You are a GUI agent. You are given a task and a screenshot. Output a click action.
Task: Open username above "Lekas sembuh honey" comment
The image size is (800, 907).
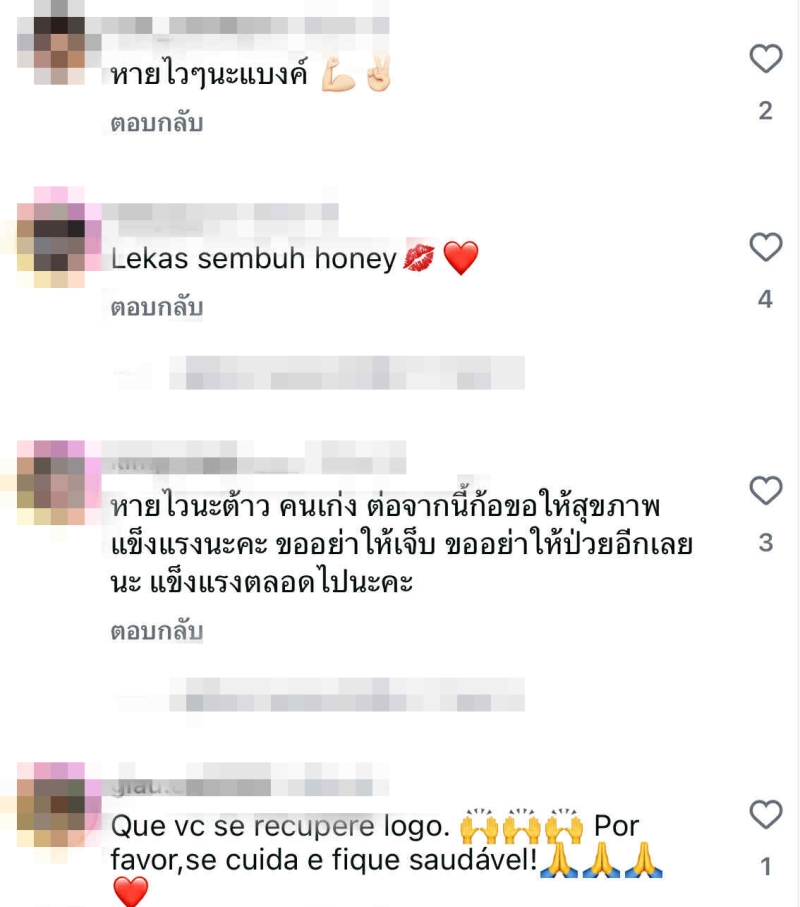[x=220, y=212]
